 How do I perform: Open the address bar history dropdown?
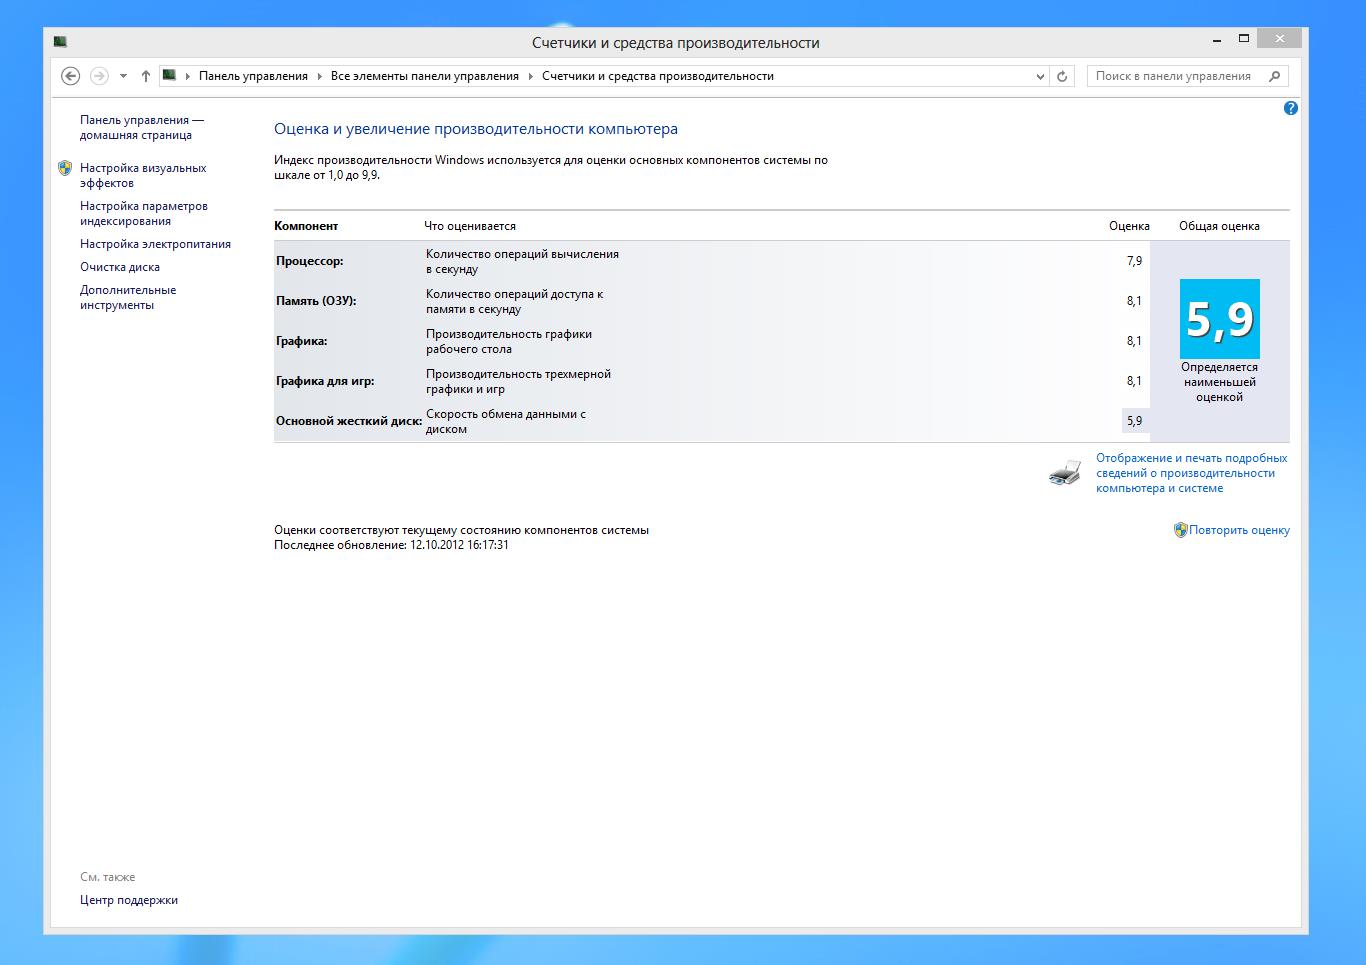pos(1040,76)
